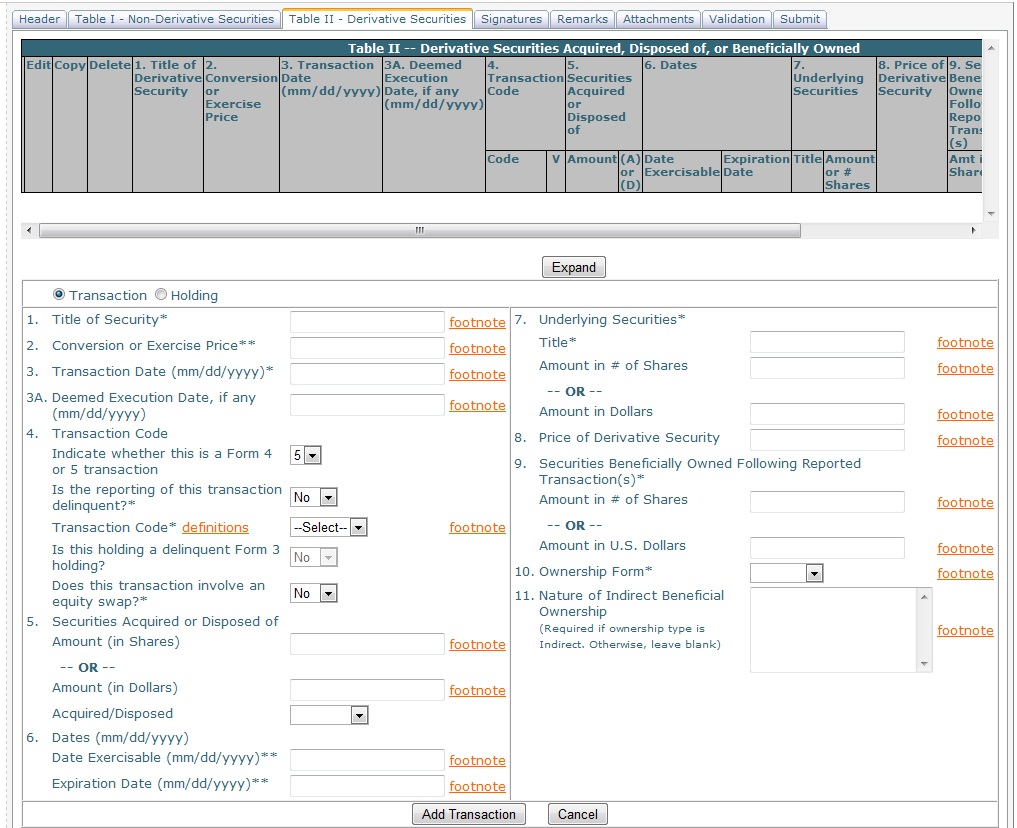Open the equity swap dropdown
Screen dimensions: 1017x828
[314, 593]
